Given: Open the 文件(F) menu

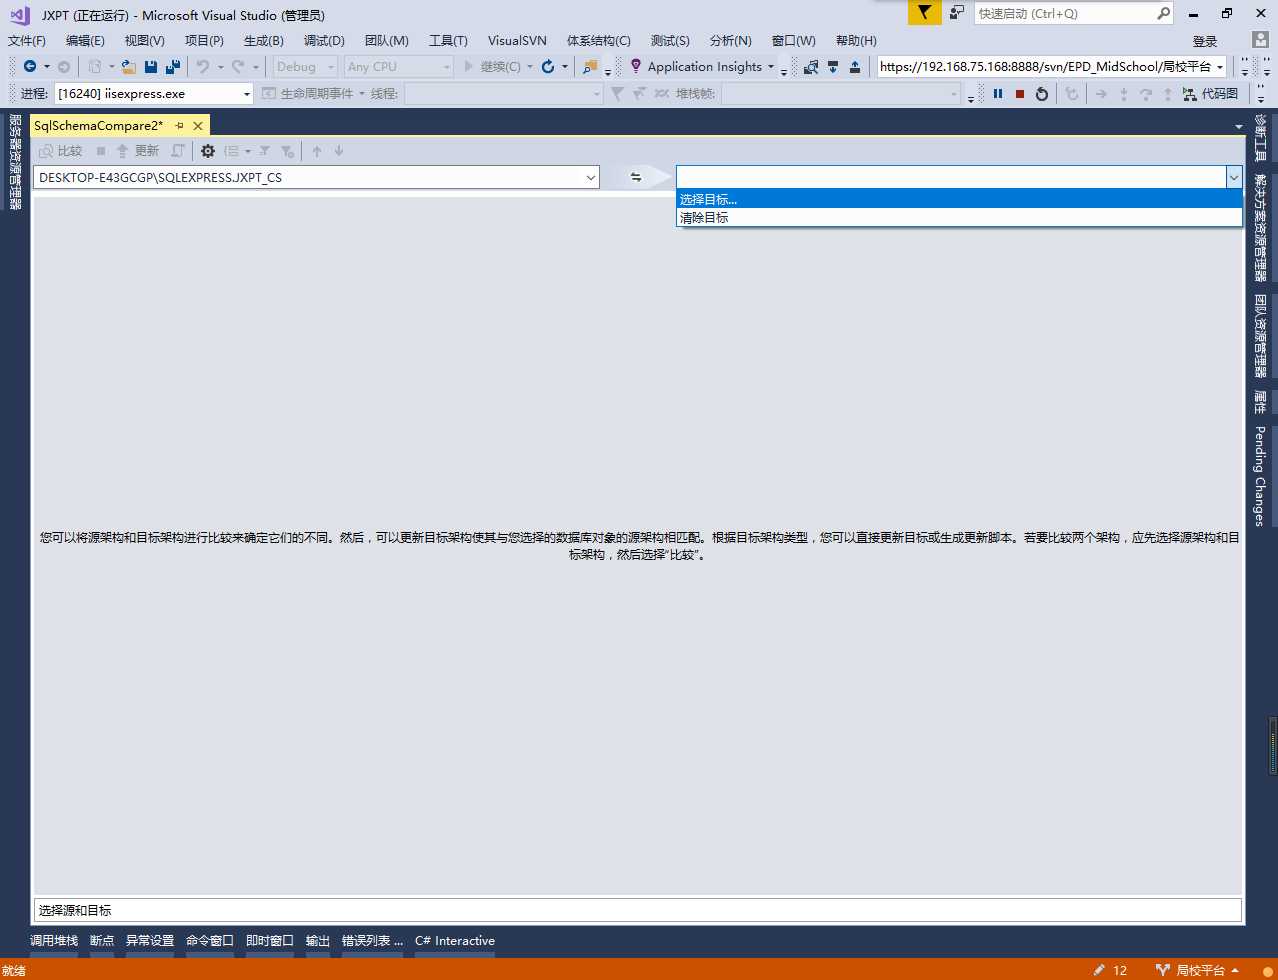Looking at the screenshot, I should (x=27, y=41).
